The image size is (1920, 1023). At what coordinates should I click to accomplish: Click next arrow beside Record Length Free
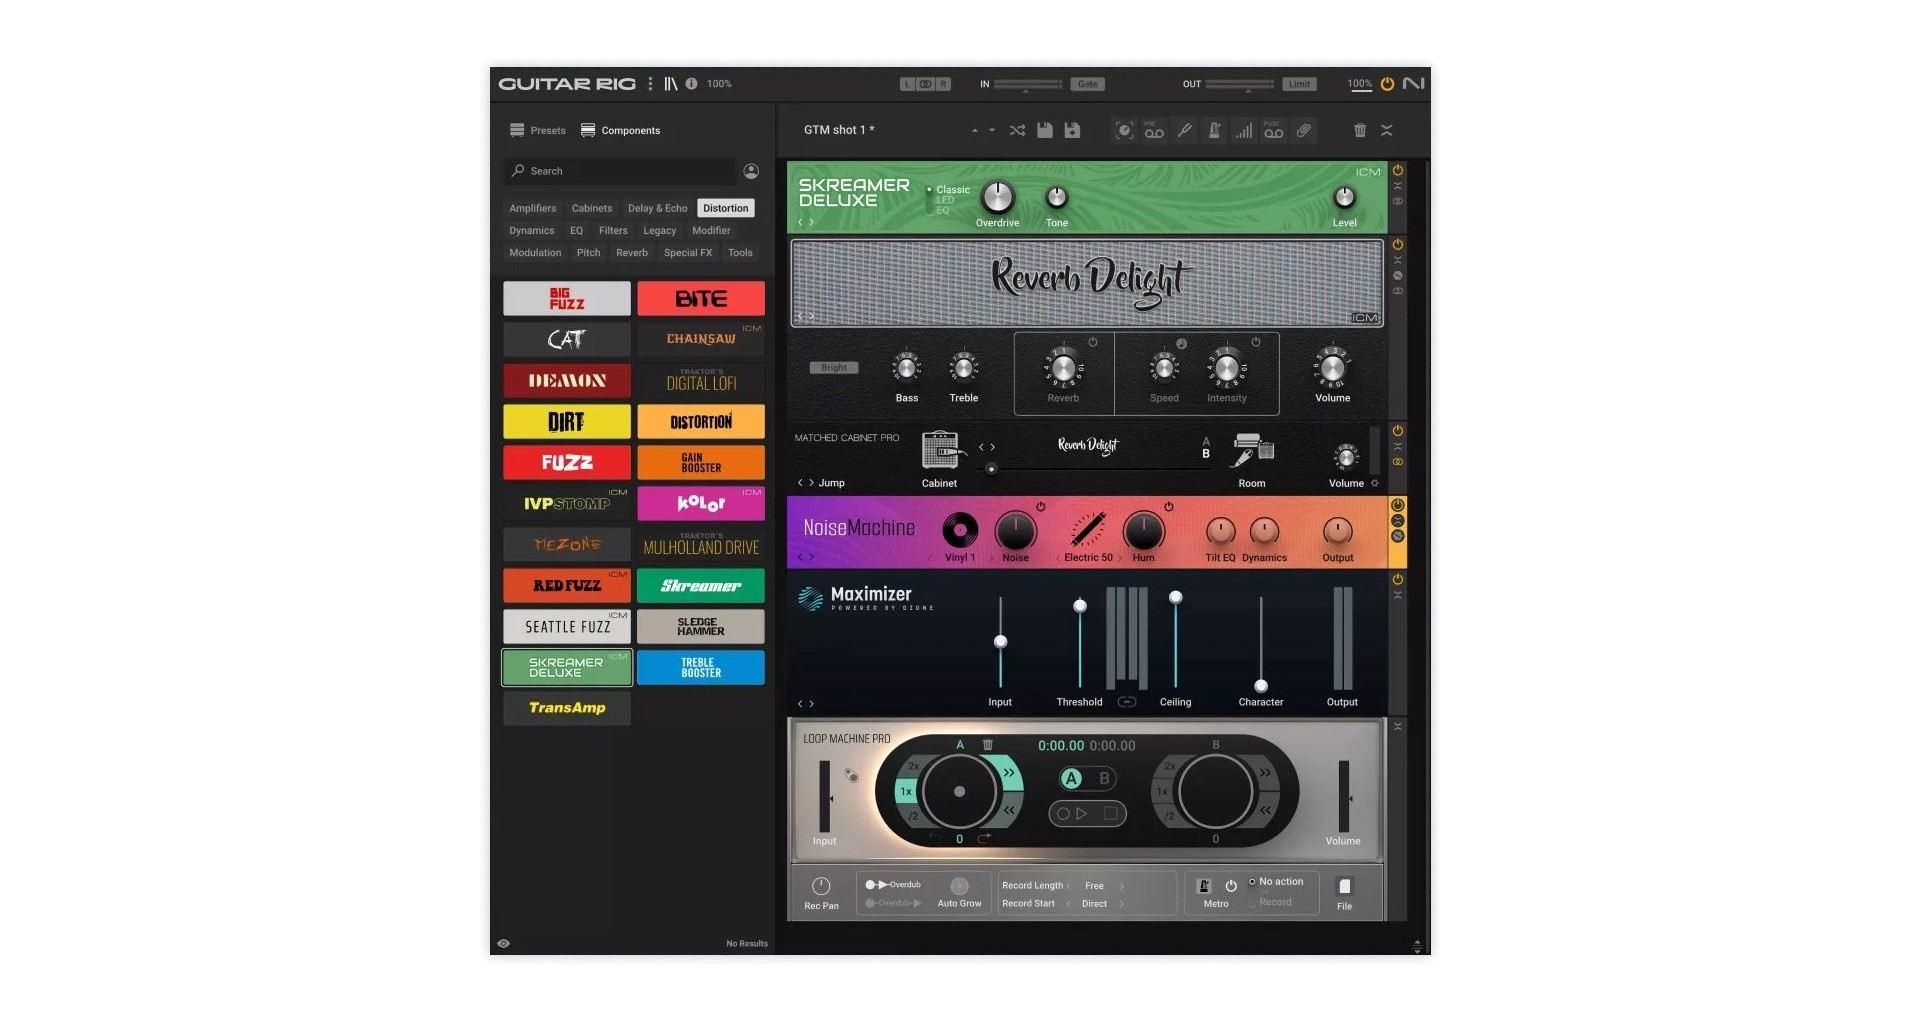click(x=1122, y=886)
